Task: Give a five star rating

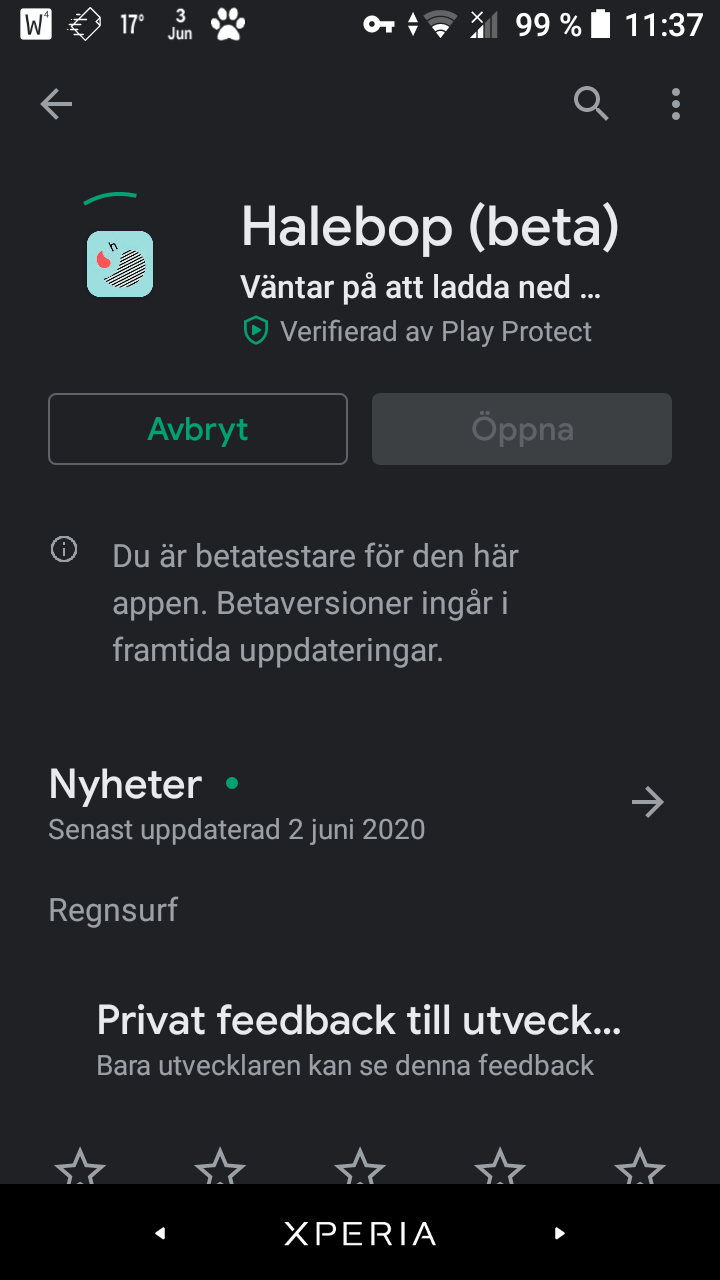Action: tap(640, 1168)
